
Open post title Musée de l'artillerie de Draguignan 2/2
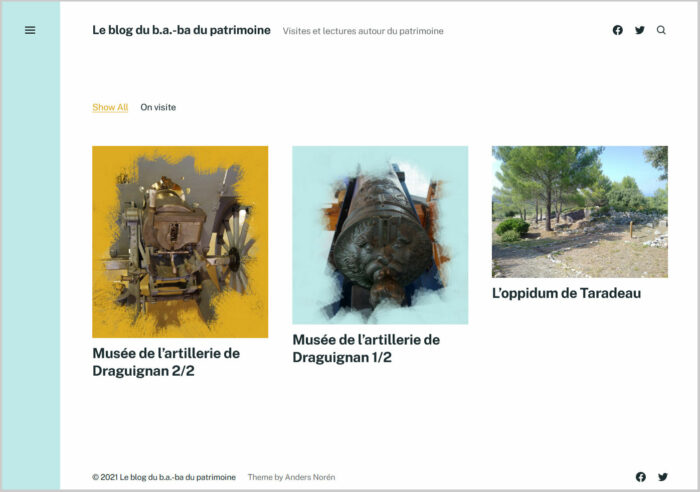click(x=166, y=362)
